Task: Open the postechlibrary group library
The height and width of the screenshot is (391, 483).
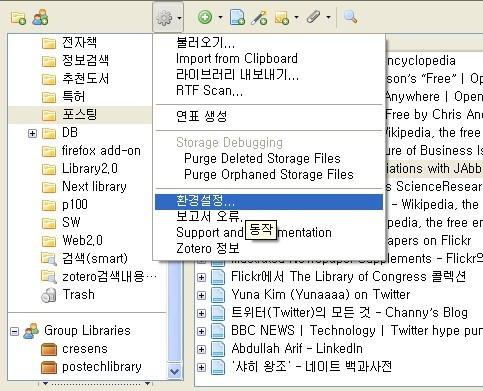Action: point(102,367)
